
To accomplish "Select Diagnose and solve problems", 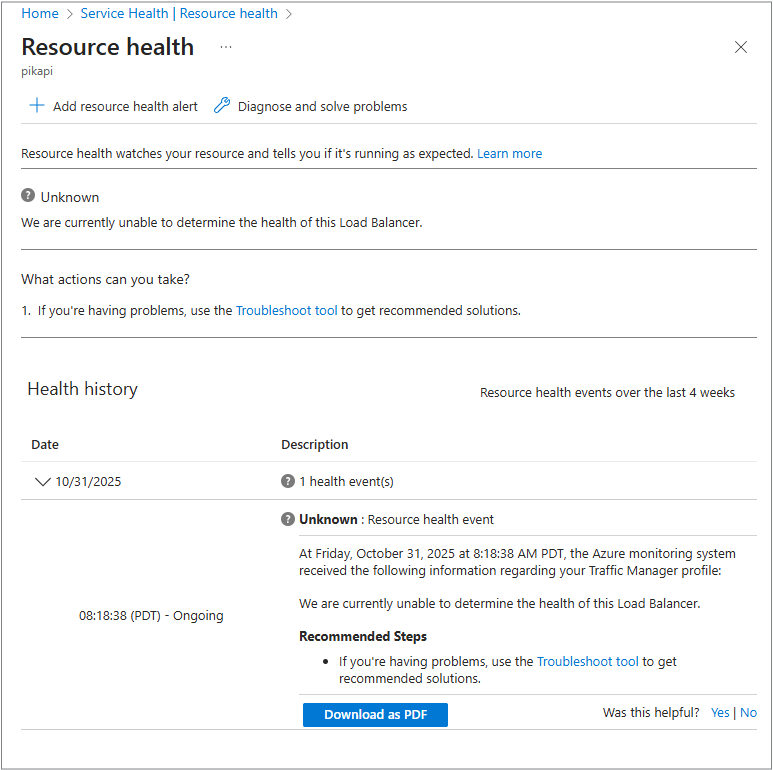I will pyautogui.click(x=322, y=107).
